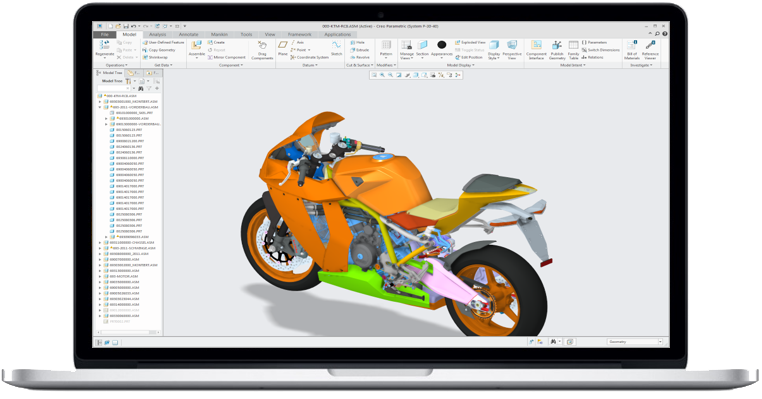Click the Toggle Status option

click(469, 50)
